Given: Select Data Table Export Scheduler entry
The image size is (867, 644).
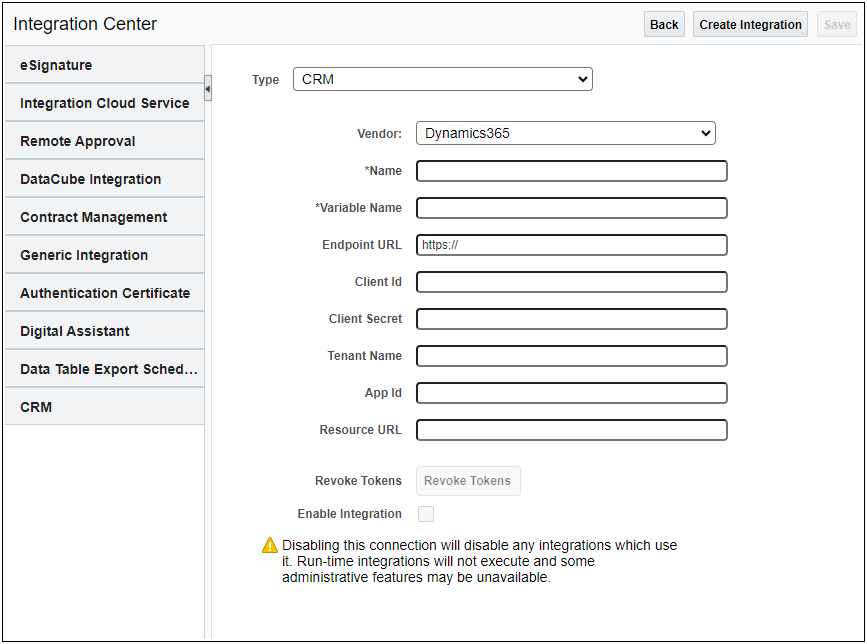Looking at the screenshot, I should click(x=104, y=368).
